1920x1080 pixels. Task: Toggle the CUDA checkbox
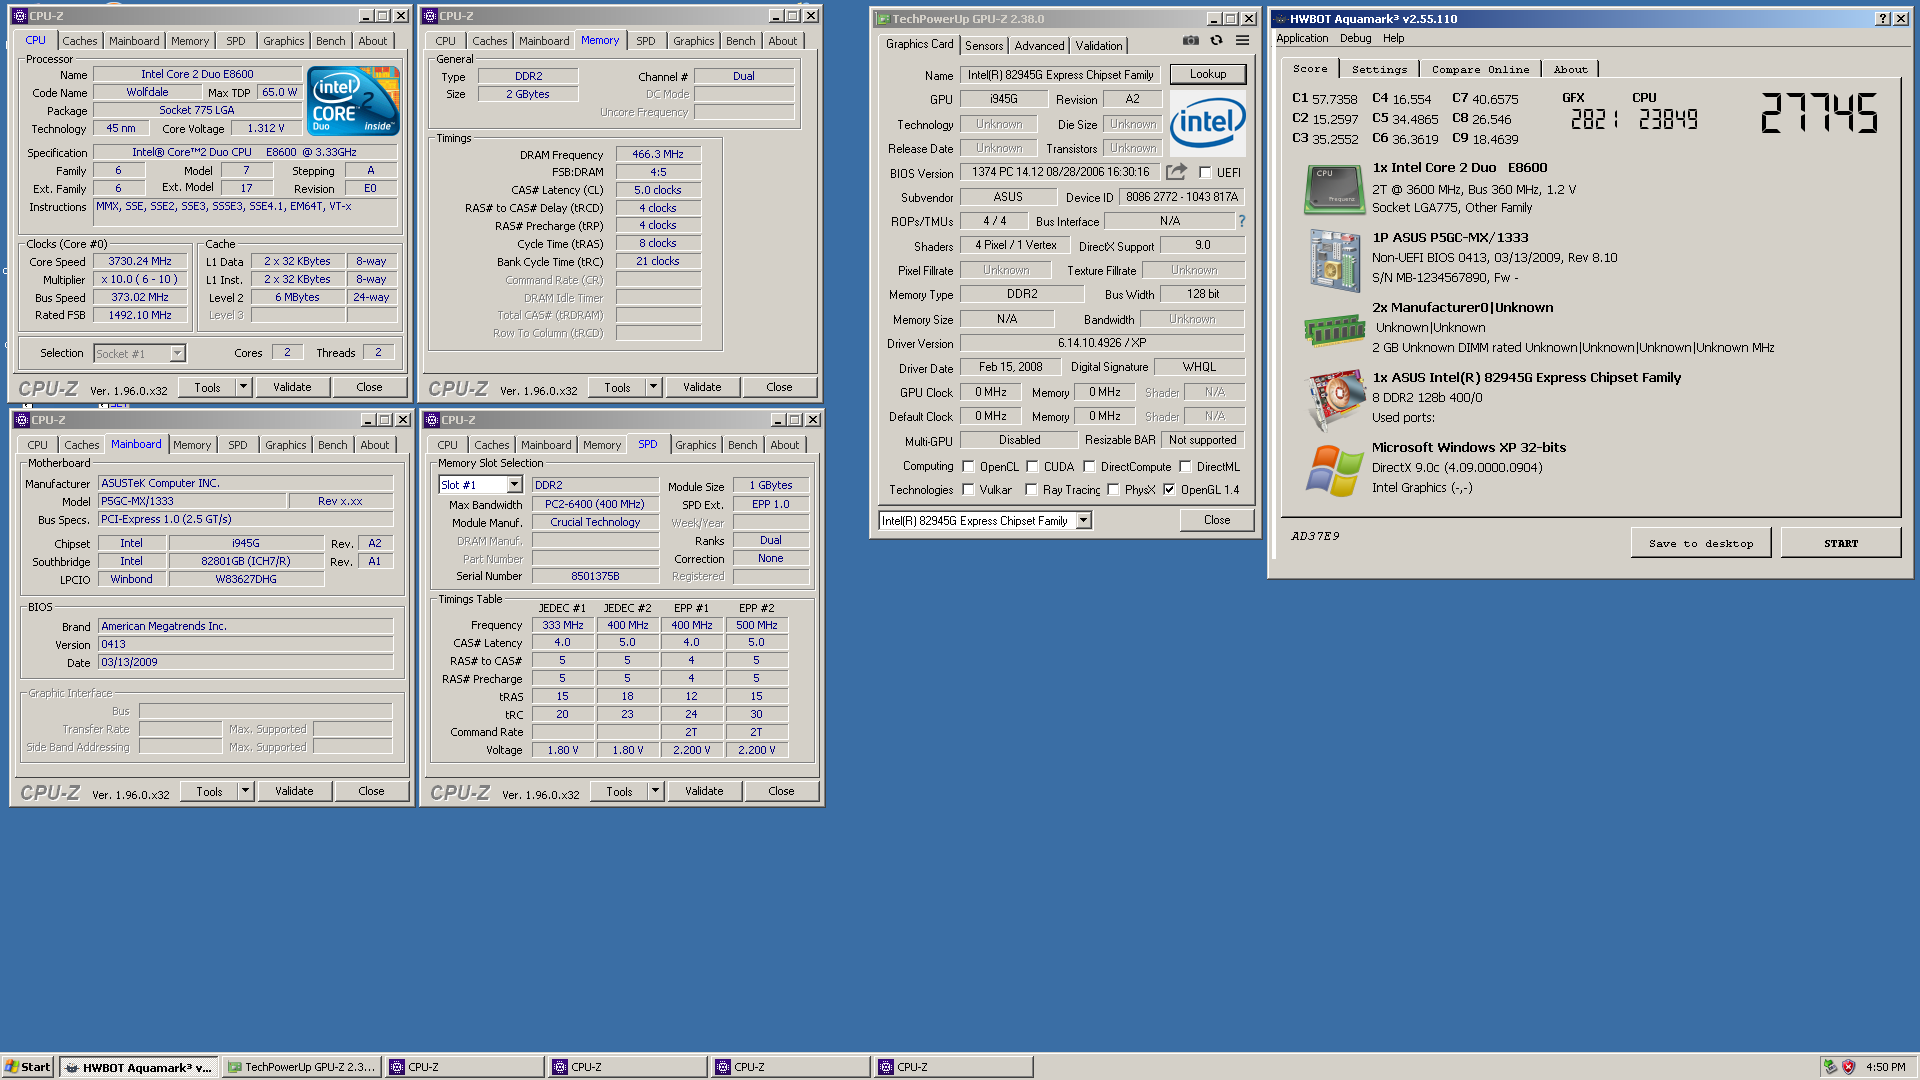pyautogui.click(x=1032, y=466)
